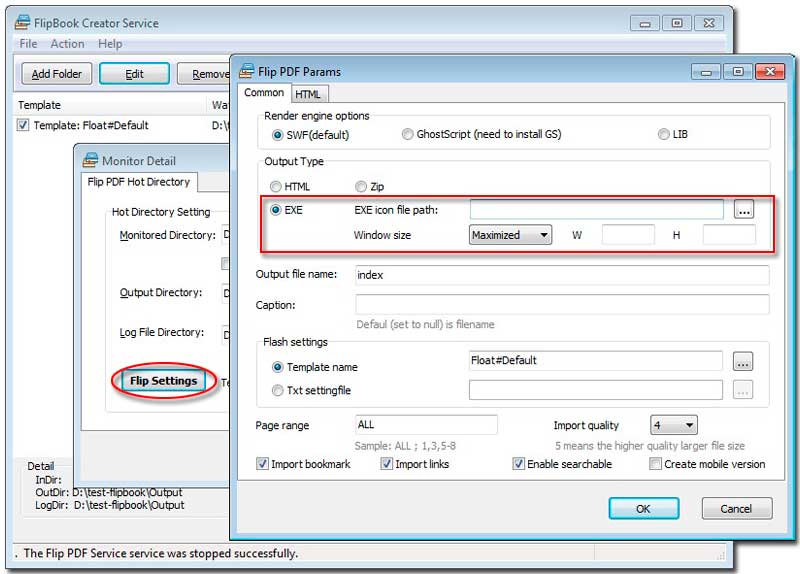Click the FlipBook Creator Service title icon
The width and height of the screenshot is (800, 574).
point(22,22)
